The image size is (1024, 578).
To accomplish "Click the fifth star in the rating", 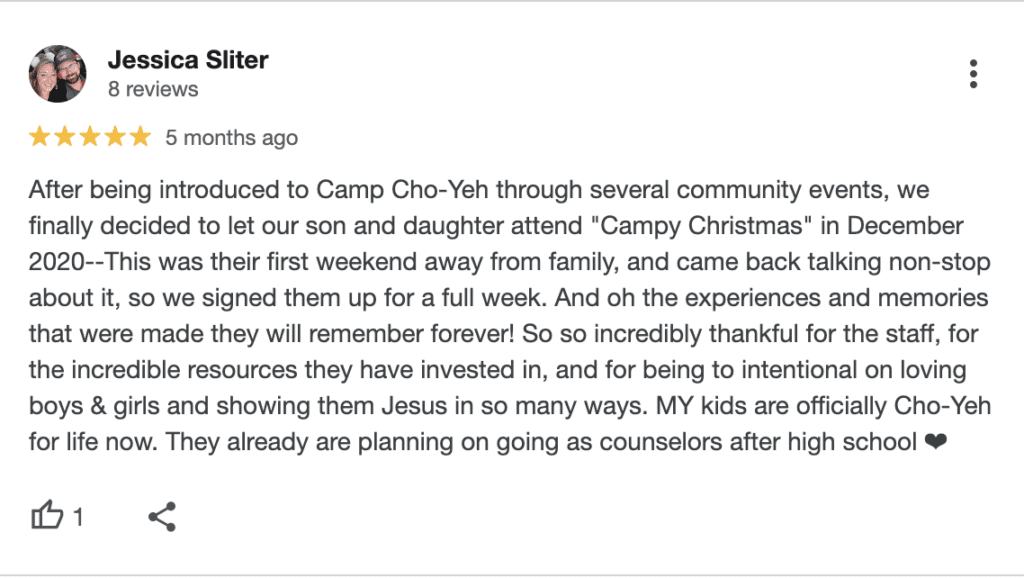I will click(140, 137).
